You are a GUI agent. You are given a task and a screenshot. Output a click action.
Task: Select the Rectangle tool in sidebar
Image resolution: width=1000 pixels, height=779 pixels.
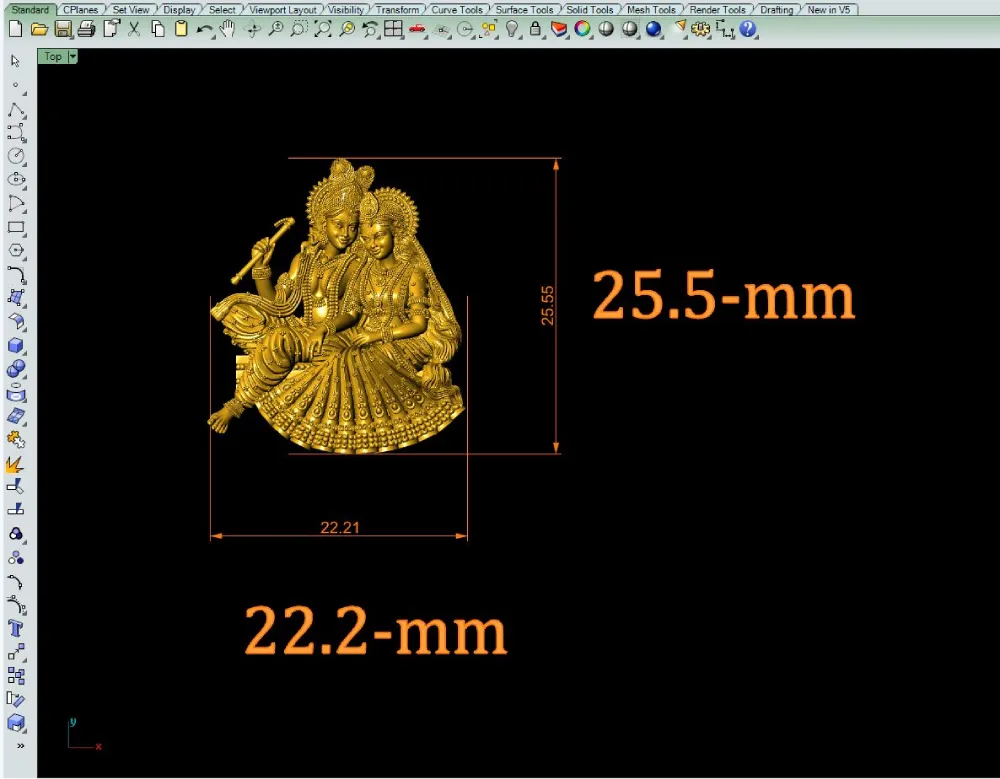click(16, 228)
